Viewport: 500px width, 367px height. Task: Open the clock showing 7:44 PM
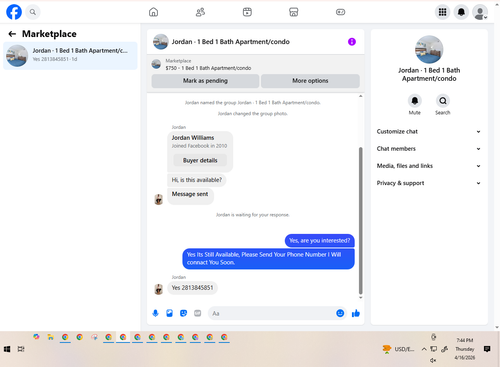point(465,349)
